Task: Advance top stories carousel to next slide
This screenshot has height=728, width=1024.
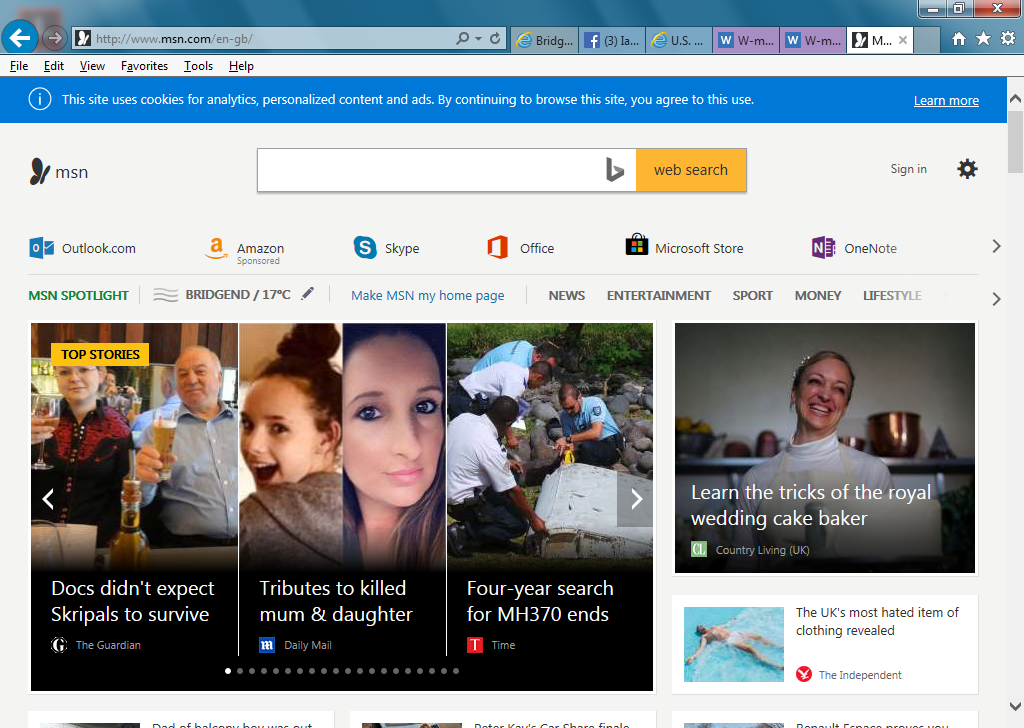Action: (x=635, y=499)
